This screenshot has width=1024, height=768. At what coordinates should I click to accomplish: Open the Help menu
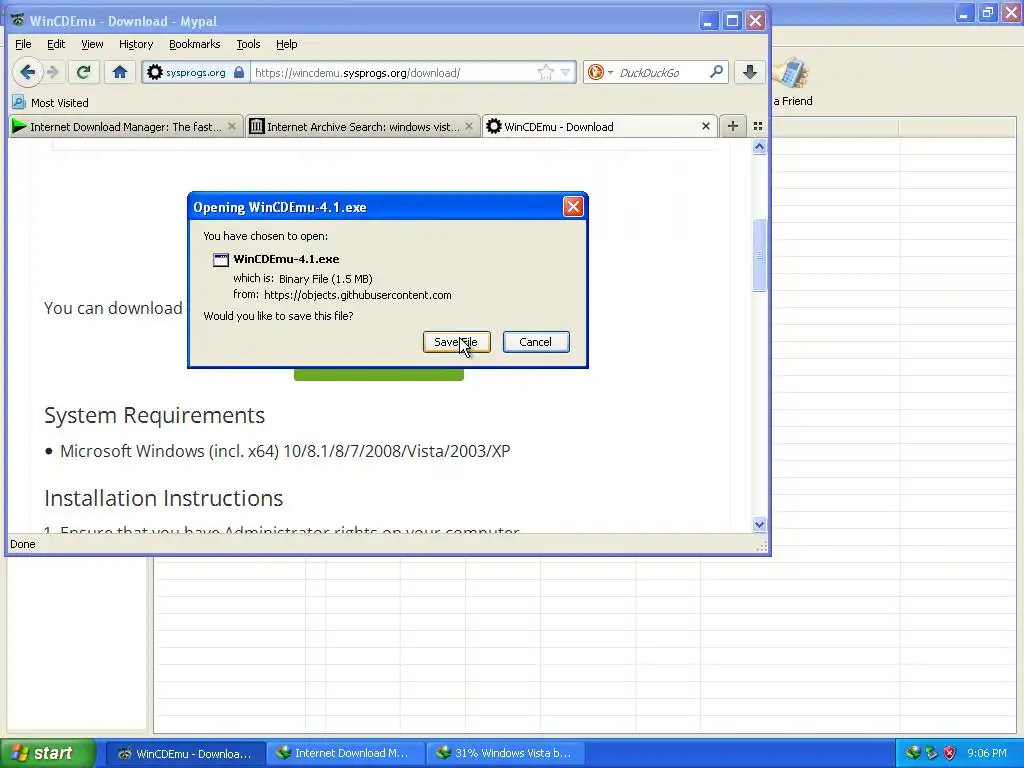tap(286, 44)
